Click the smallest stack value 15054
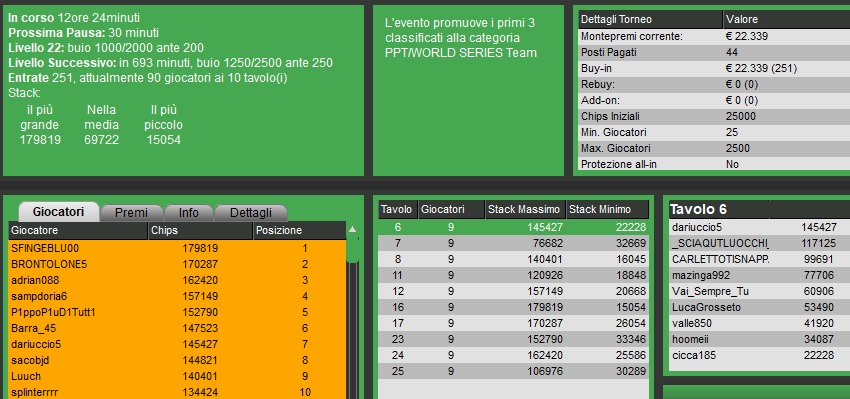Image resolution: width=850 pixels, height=399 pixels. pos(163,140)
